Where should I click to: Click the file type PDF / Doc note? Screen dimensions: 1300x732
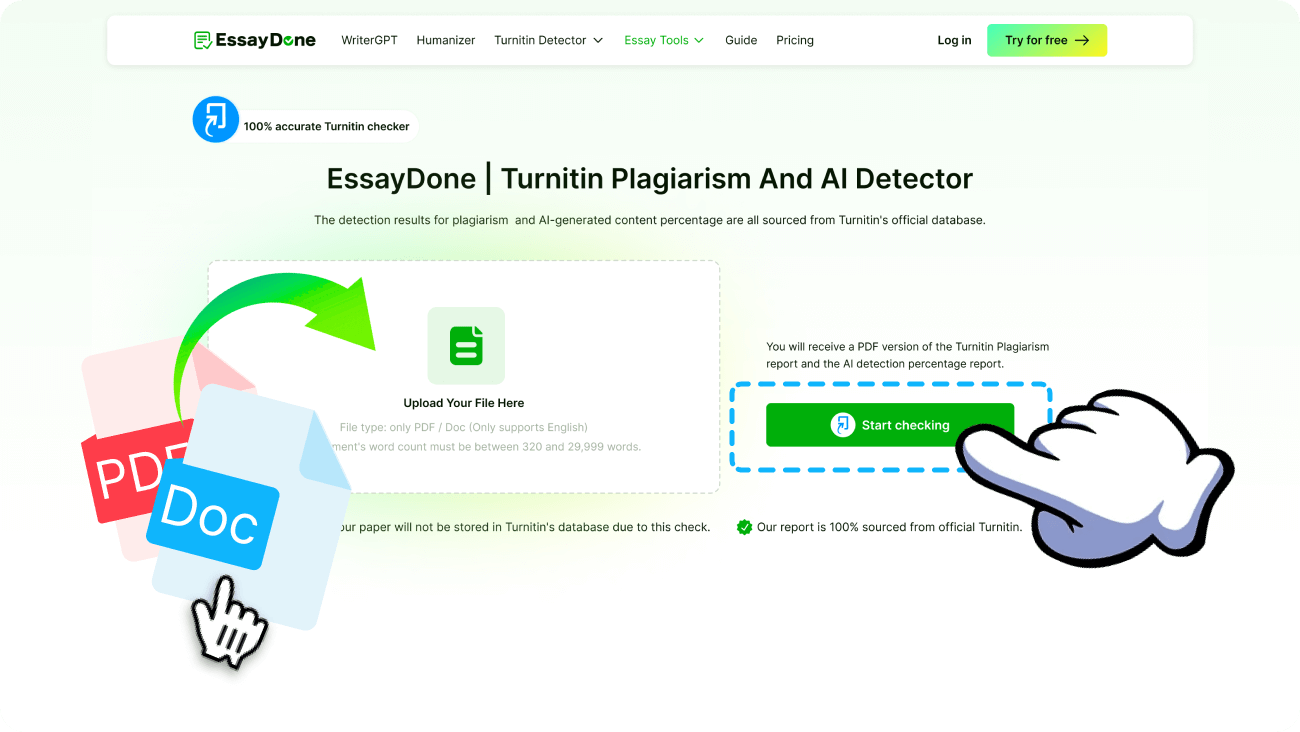464,427
